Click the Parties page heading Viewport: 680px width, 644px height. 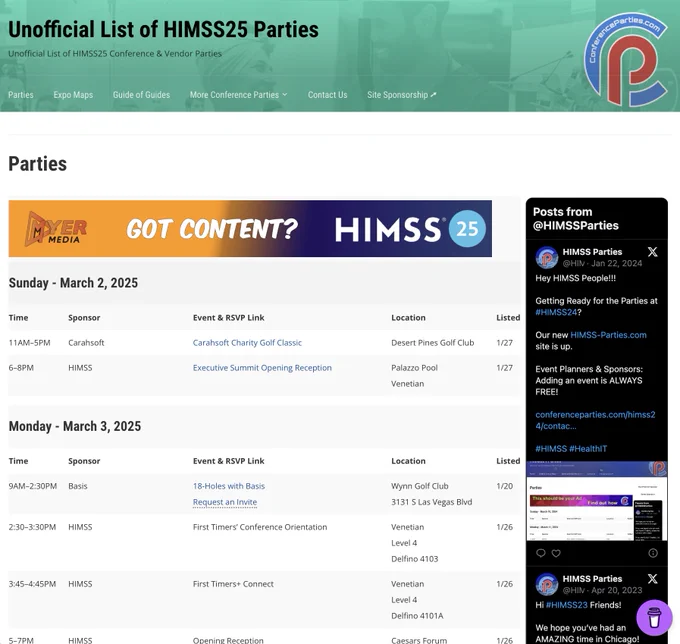pyautogui.click(x=38, y=164)
